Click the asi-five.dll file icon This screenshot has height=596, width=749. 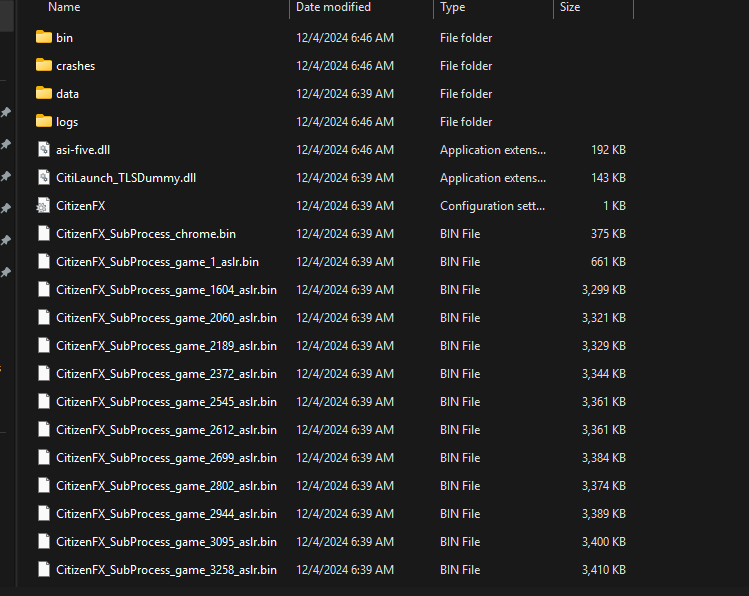pos(44,149)
